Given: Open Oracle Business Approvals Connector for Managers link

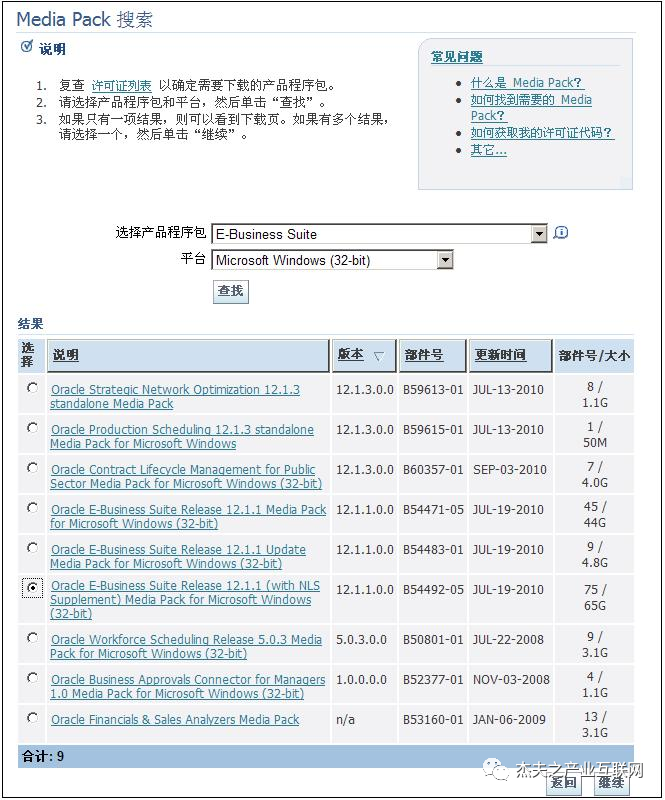Looking at the screenshot, I should tap(187, 686).
